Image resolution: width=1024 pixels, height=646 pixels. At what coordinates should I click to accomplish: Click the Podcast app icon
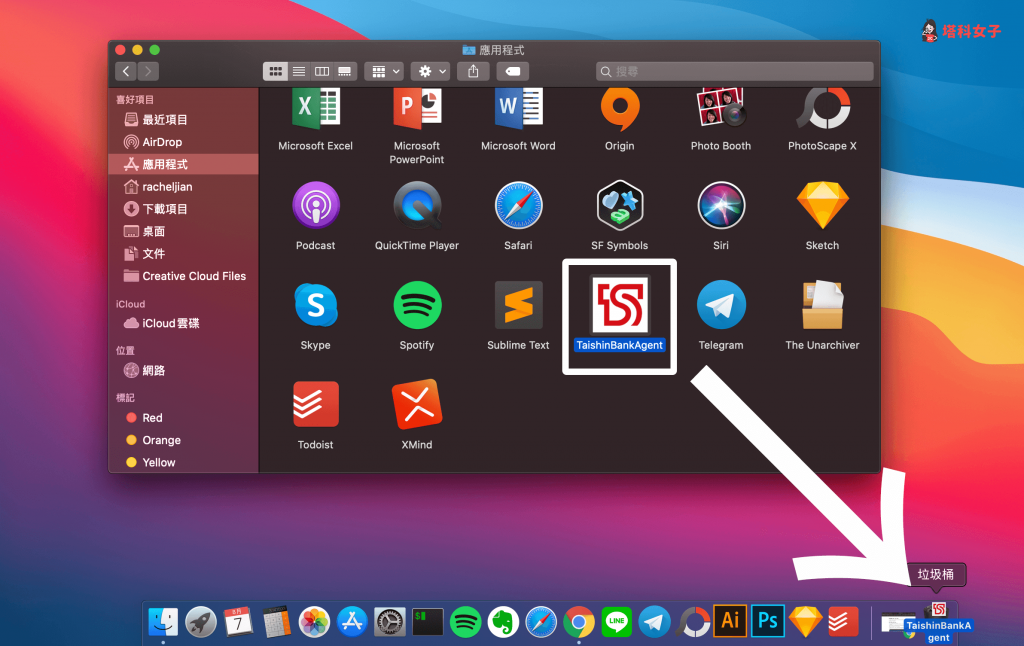[x=315, y=205]
